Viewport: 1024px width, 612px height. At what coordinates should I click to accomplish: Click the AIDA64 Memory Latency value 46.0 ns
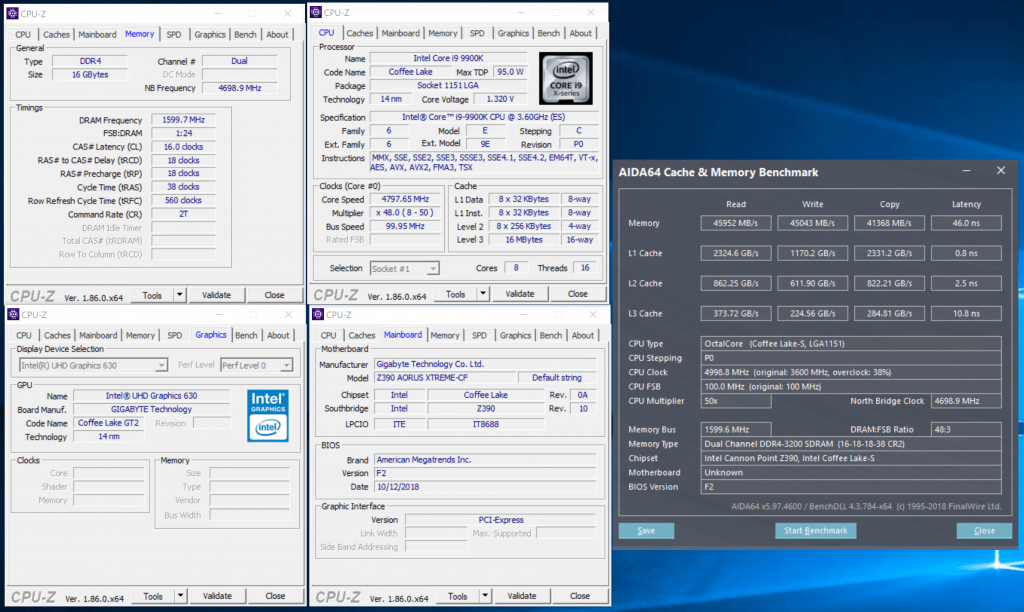tap(966, 223)
